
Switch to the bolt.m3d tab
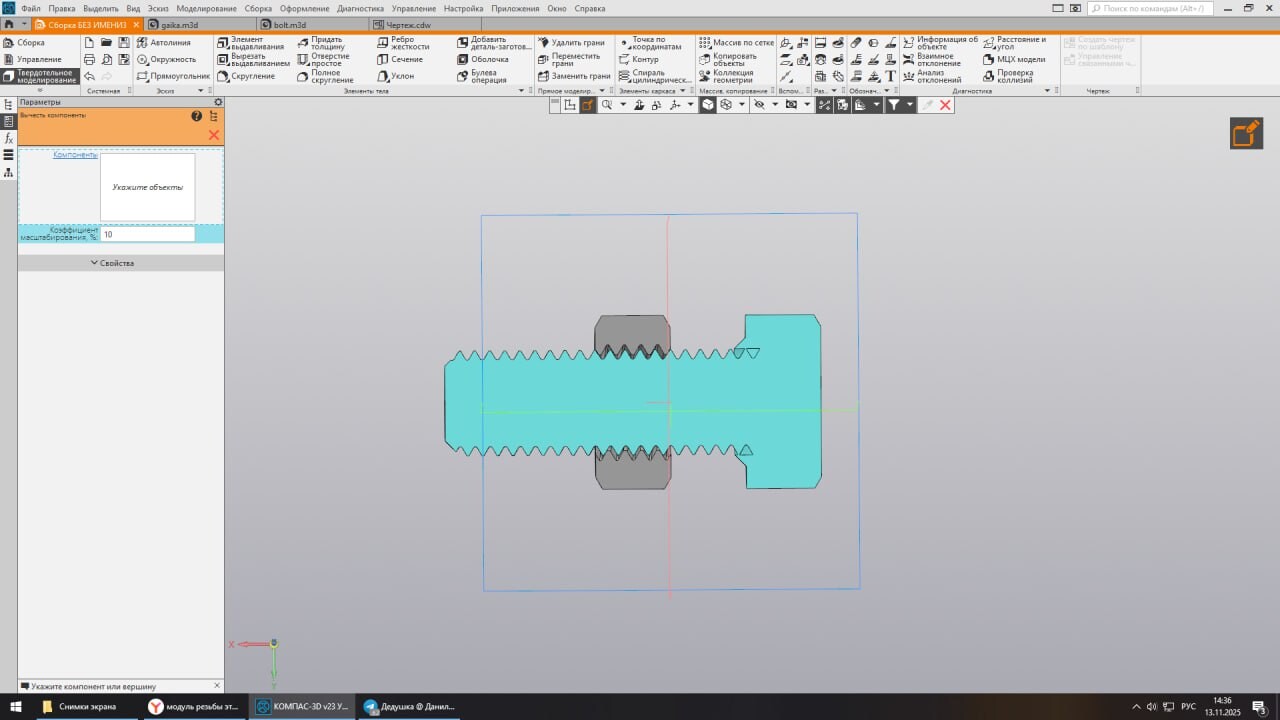coord(289,24)
